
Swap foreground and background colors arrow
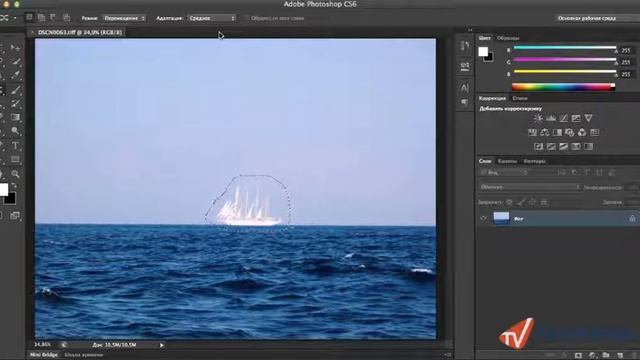point(14,186)
